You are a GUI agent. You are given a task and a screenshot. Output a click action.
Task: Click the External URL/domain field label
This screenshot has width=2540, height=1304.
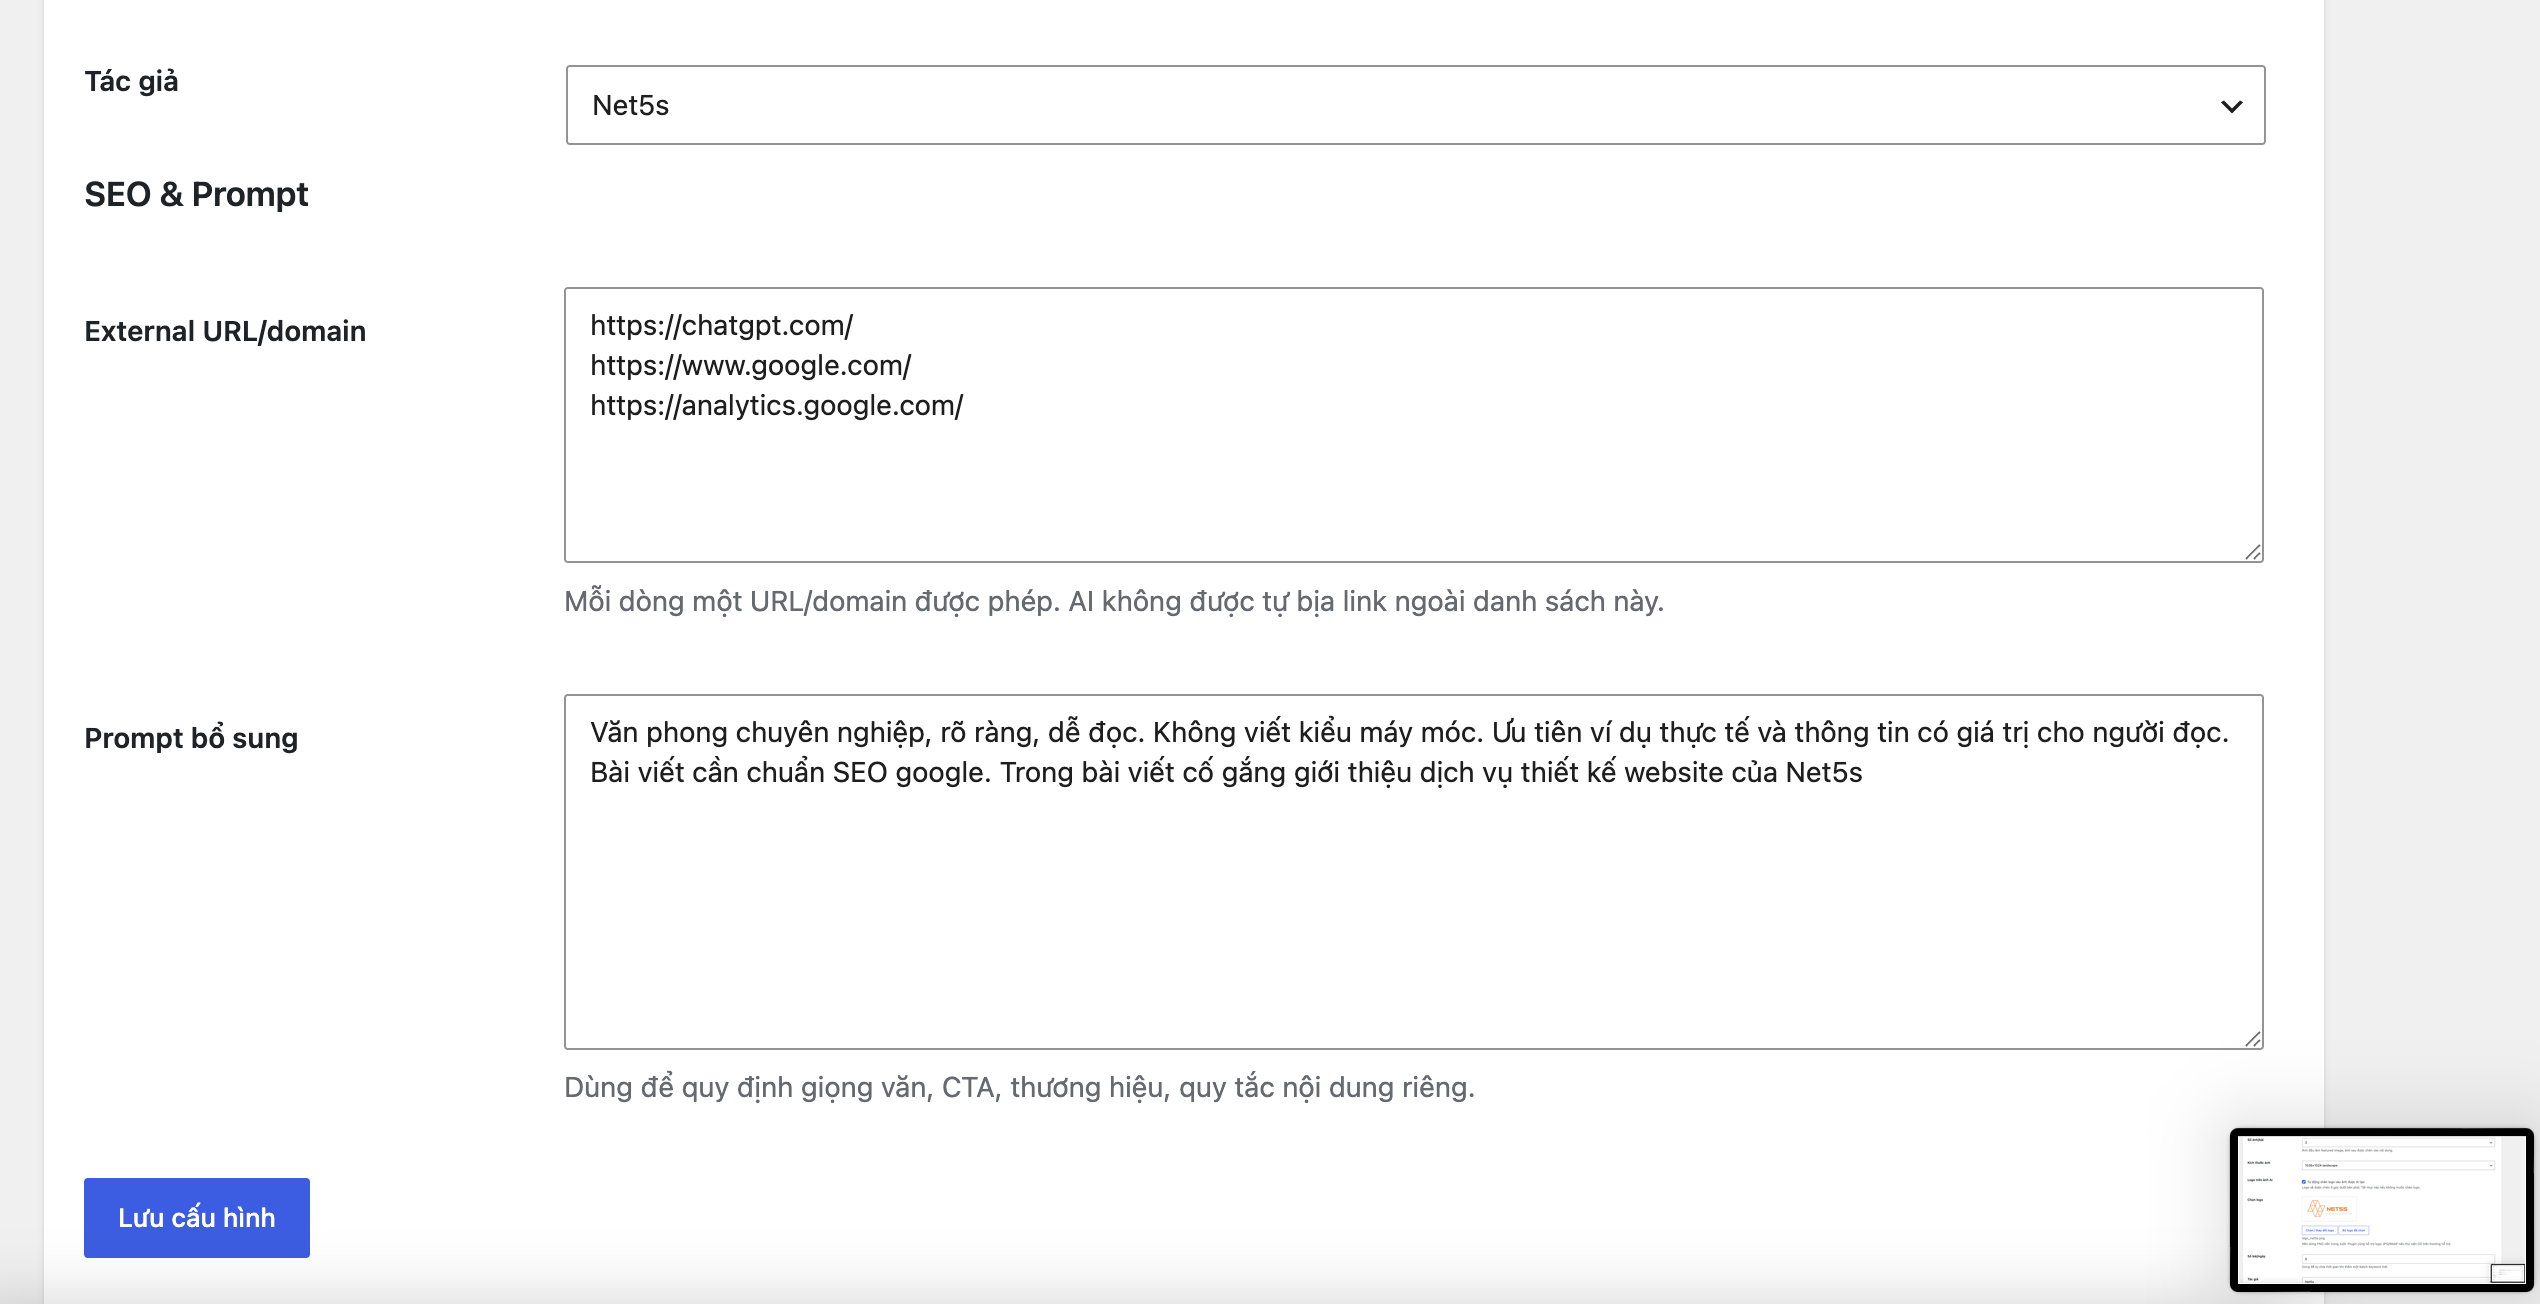(x=225, y=331)
